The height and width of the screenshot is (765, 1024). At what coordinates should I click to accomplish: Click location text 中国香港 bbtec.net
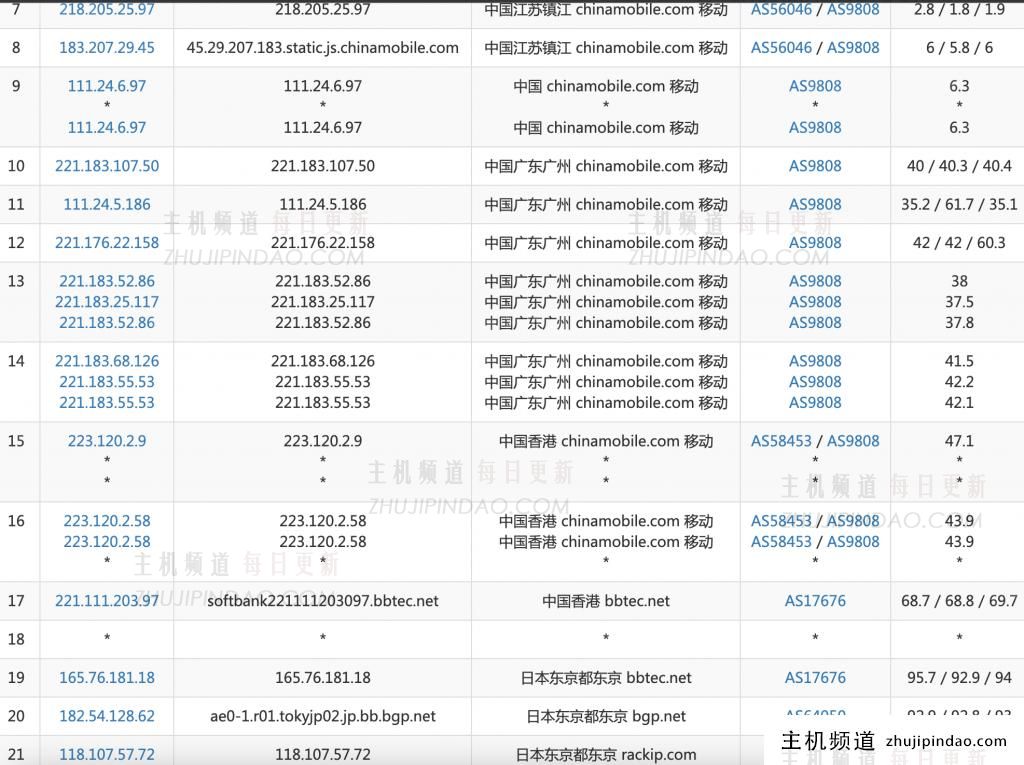[606, 601]
